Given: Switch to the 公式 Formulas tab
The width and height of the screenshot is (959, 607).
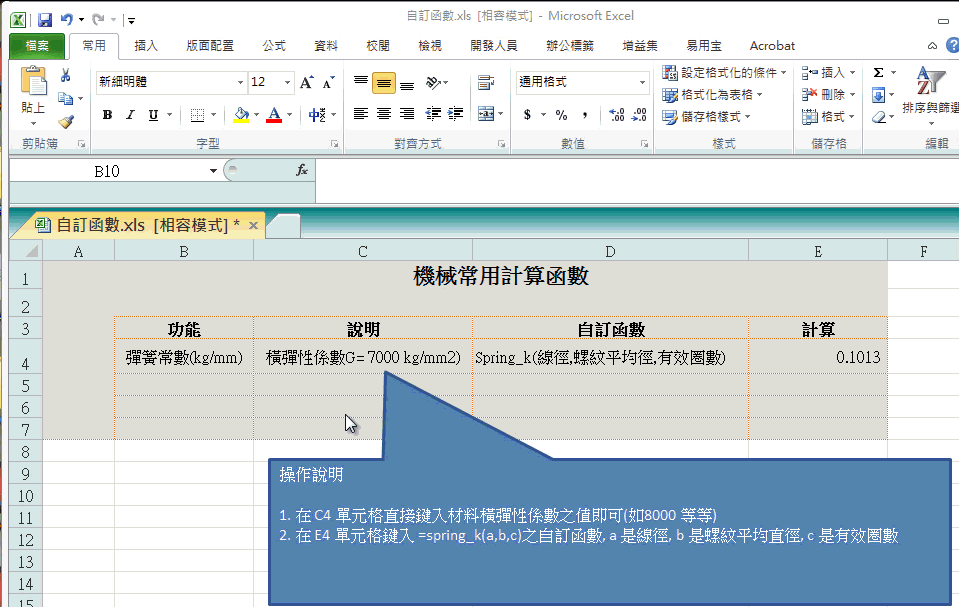Looking at the screenshot, I should tap(274, 46).
